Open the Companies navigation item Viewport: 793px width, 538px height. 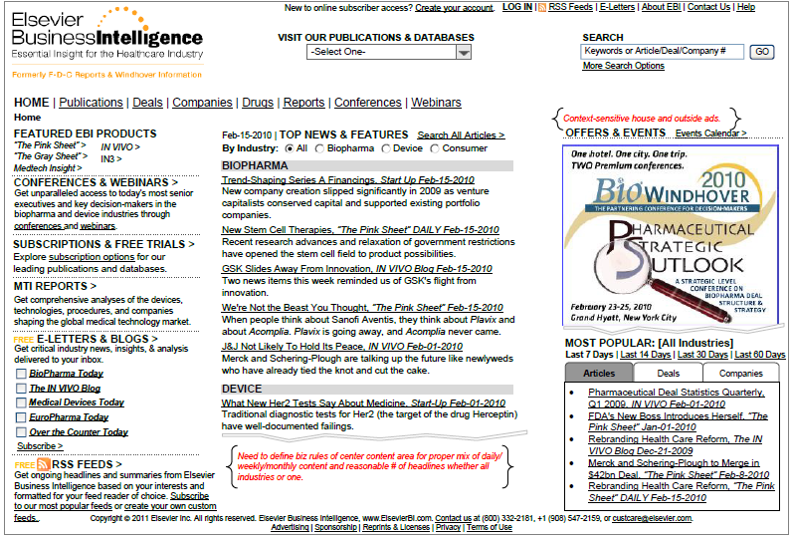[202, 103]
